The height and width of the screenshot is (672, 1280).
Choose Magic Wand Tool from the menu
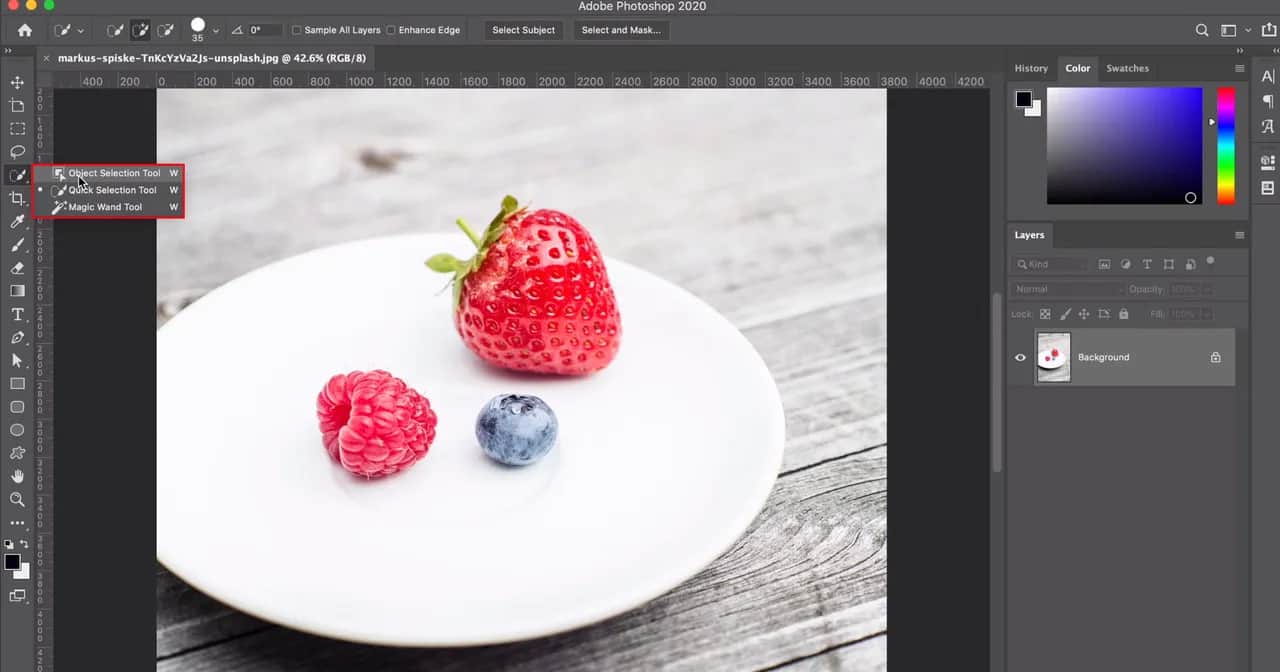(105, 207)
